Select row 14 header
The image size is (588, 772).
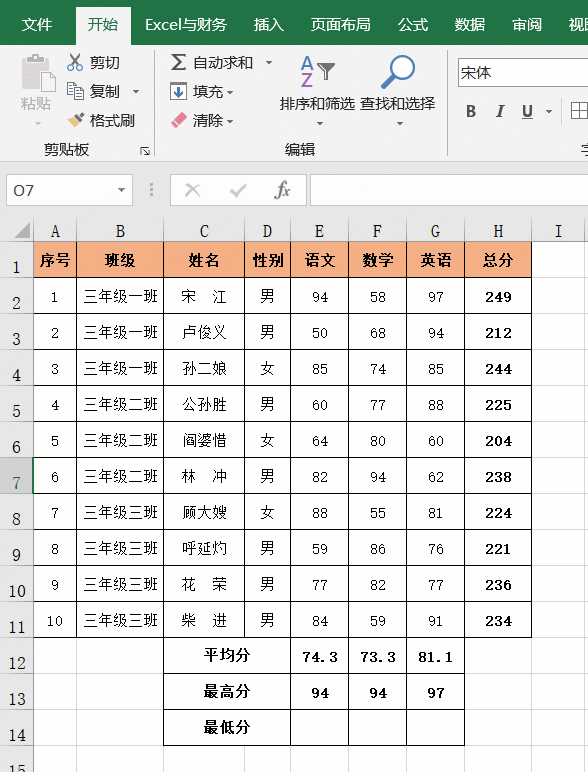[x=16, y=728]
